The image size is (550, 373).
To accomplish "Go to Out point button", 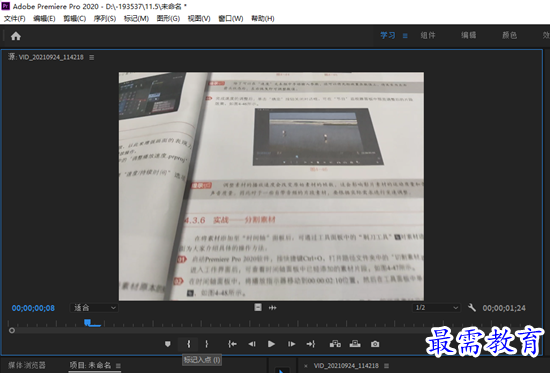I will tap(311, 344).
